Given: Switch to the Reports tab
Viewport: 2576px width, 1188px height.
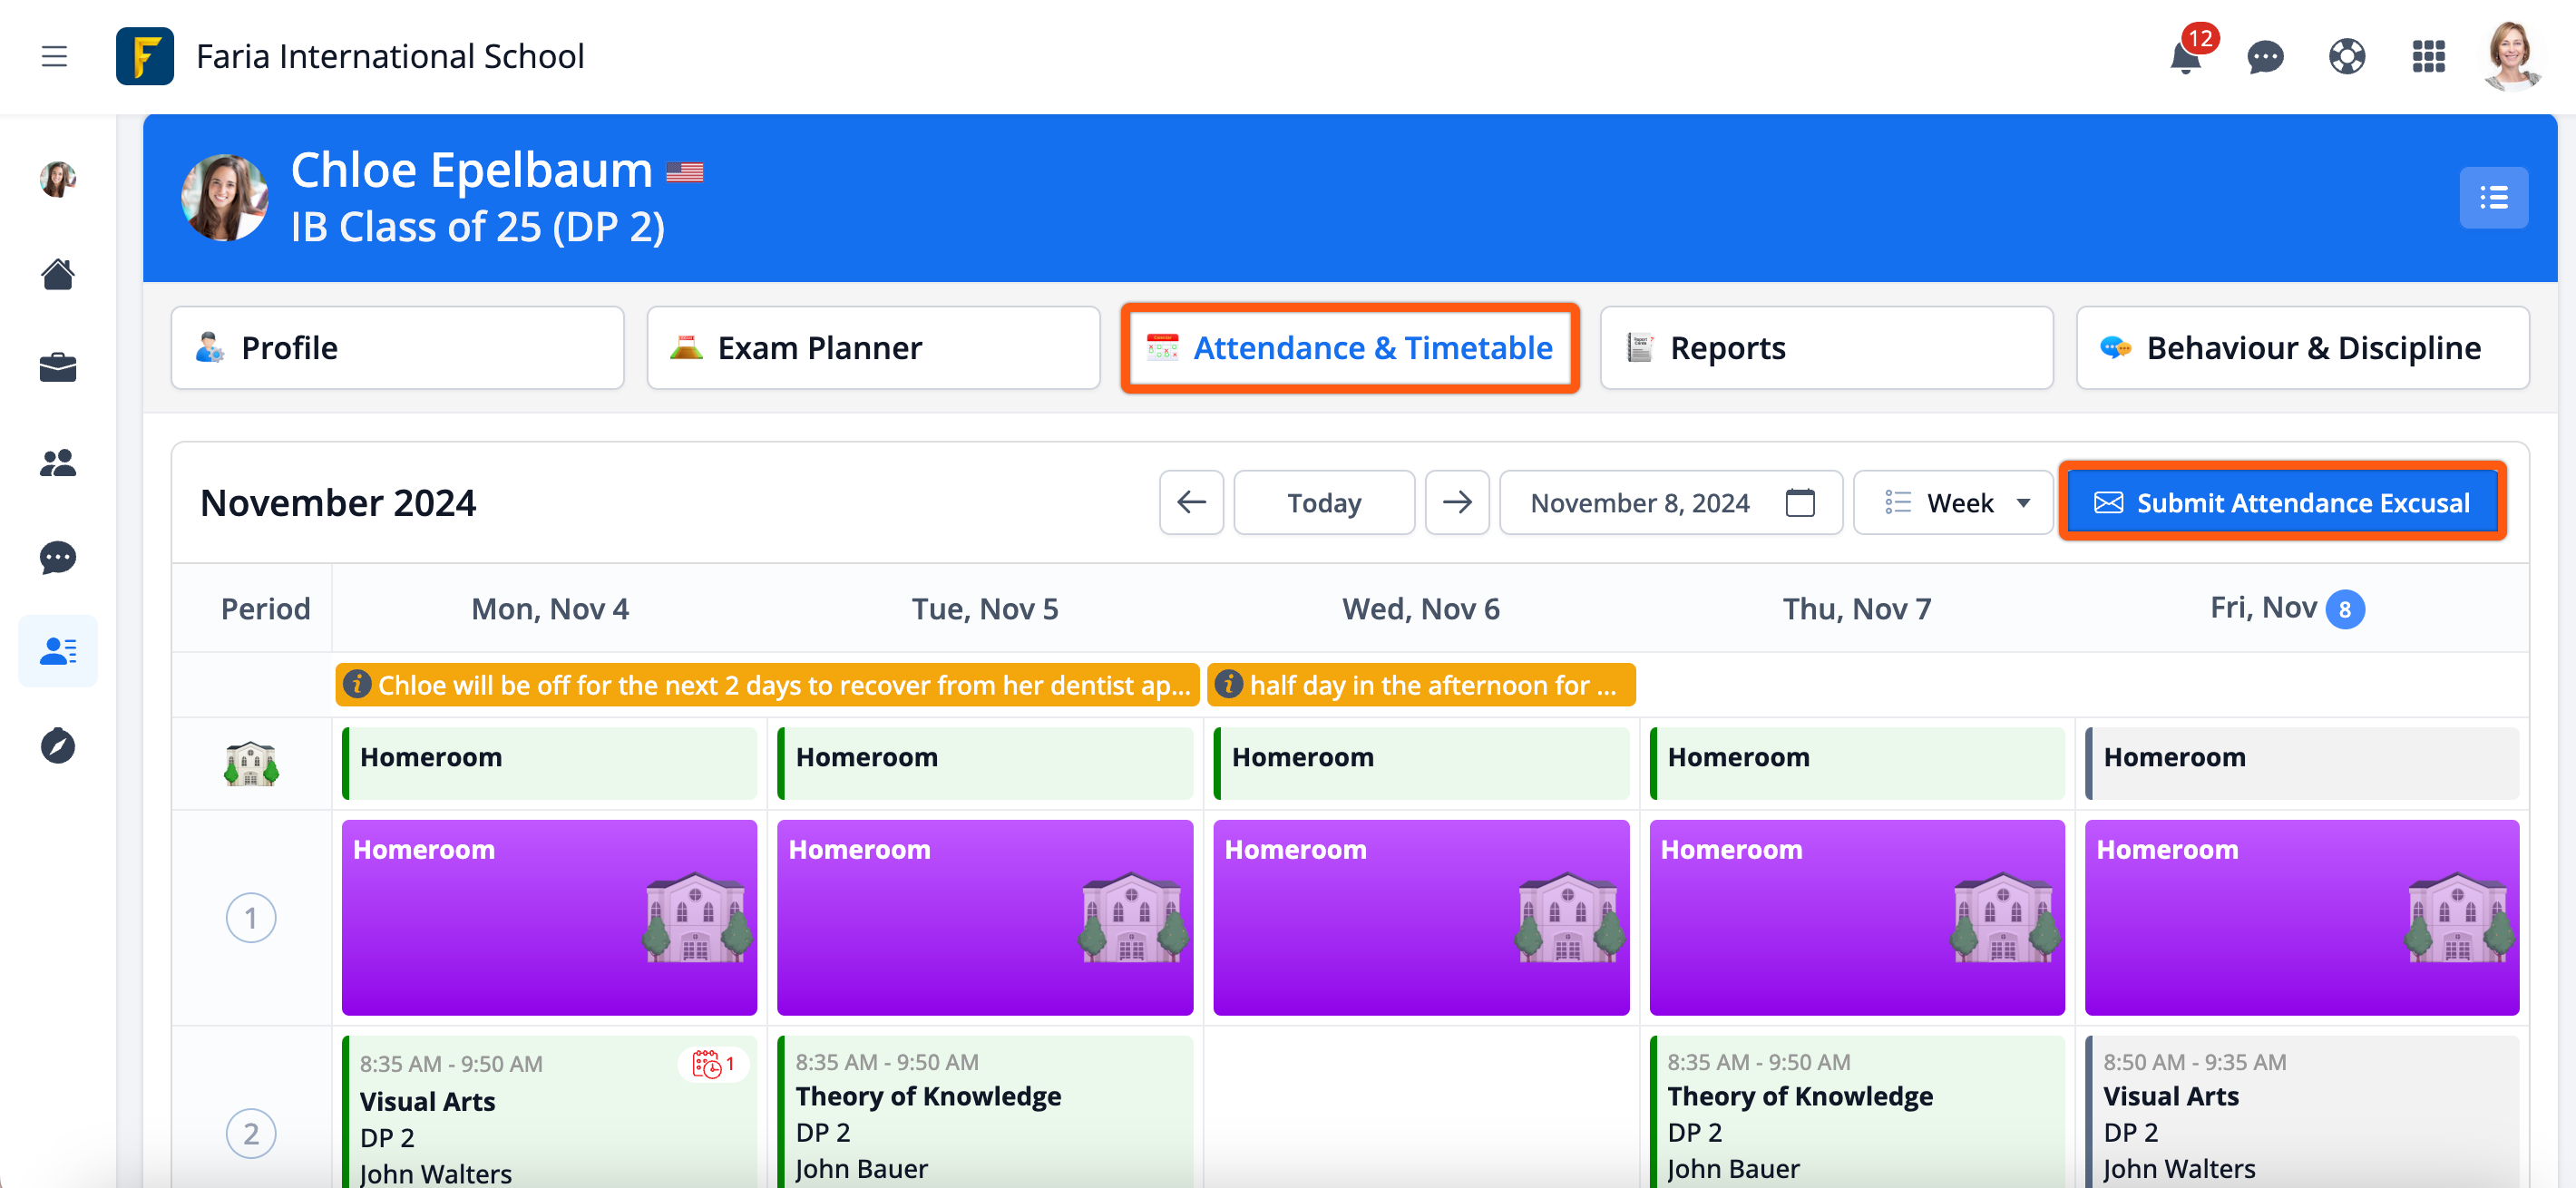Looking at the screenshot, I should click(1826, 348).
